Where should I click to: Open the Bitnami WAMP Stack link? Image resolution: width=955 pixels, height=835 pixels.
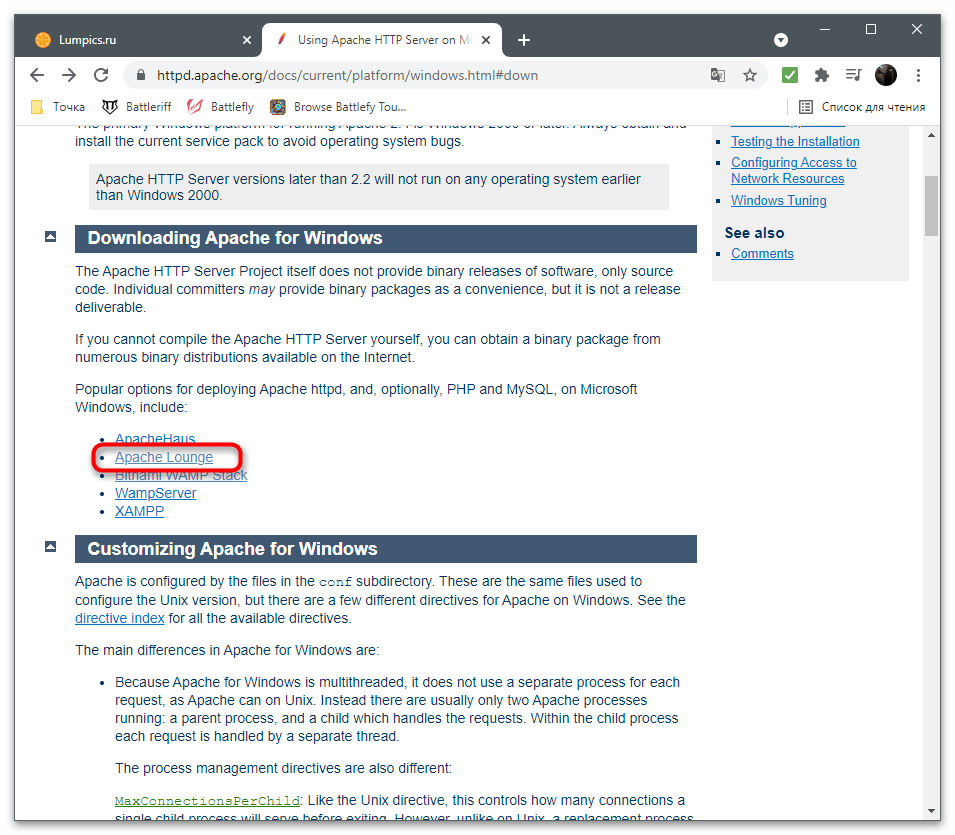(x=181, y=475)
